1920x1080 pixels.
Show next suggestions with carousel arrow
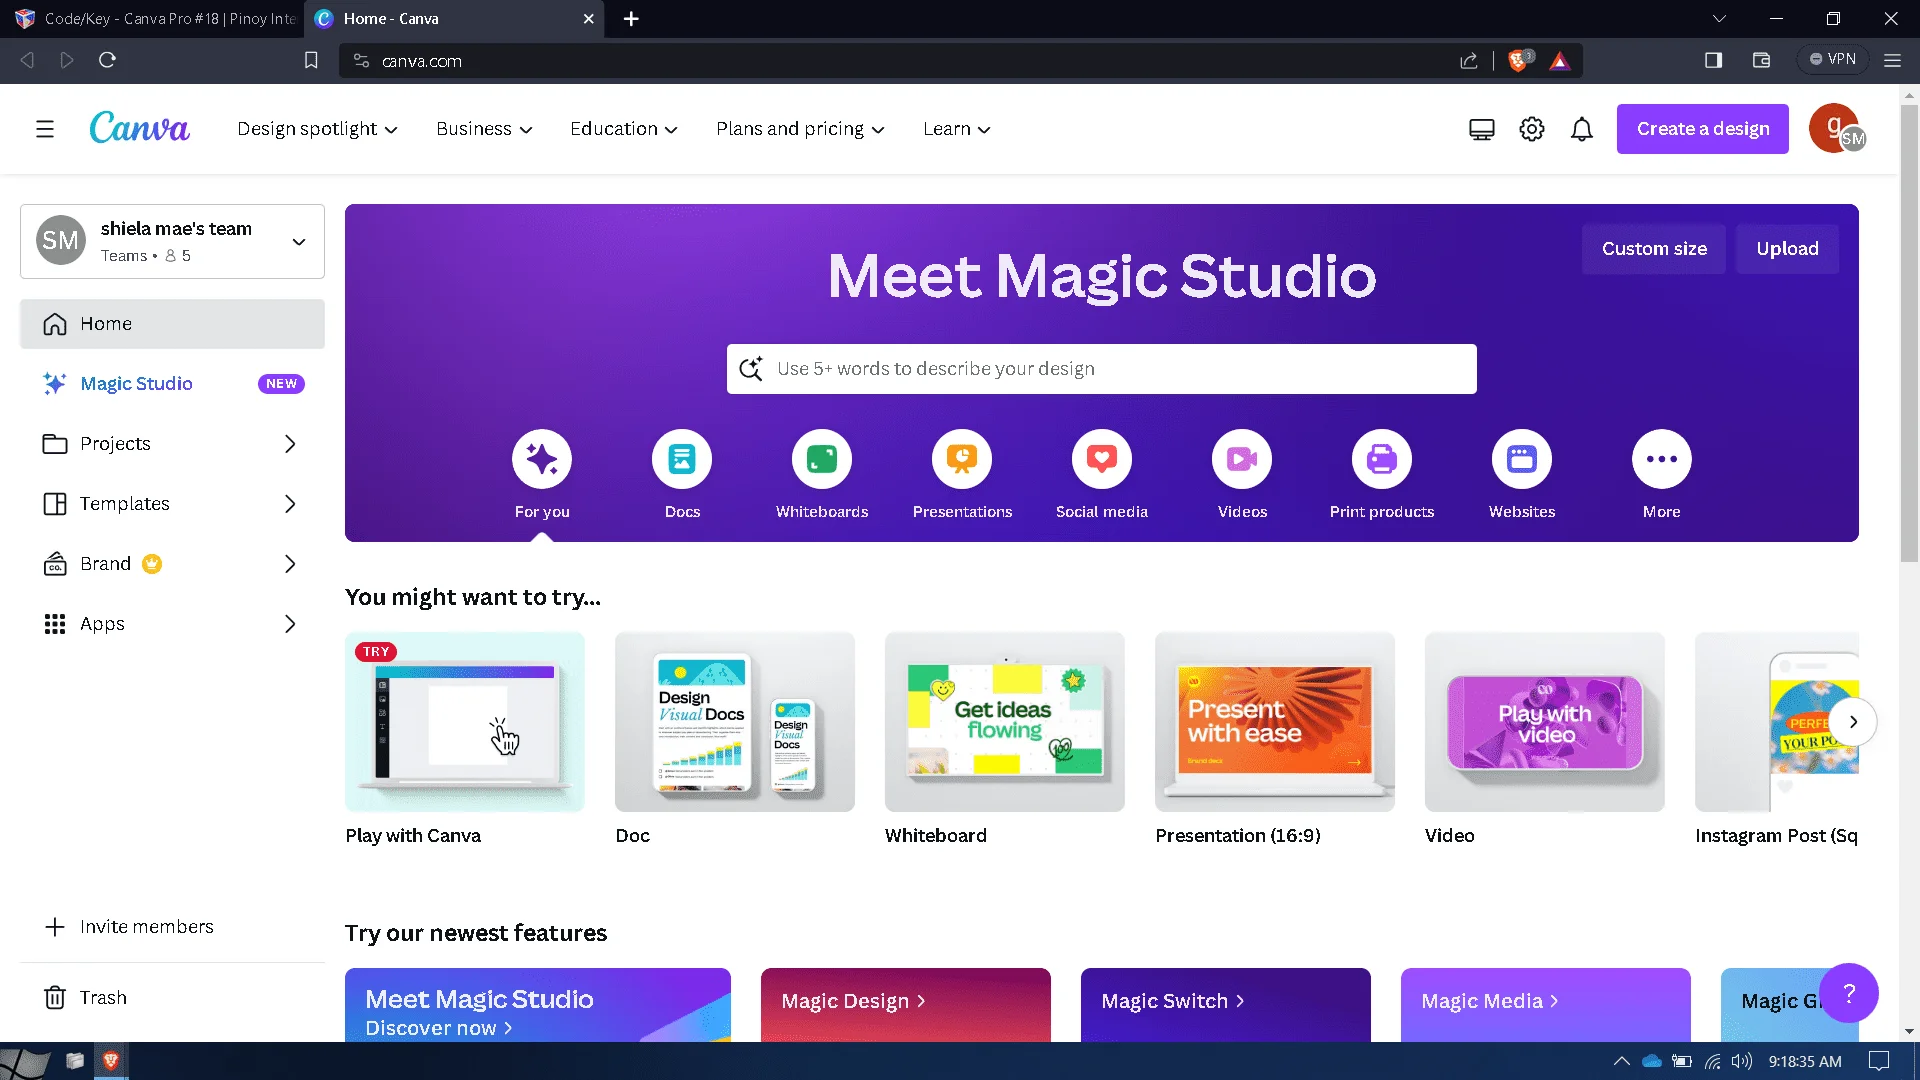tap(1853, 722)
